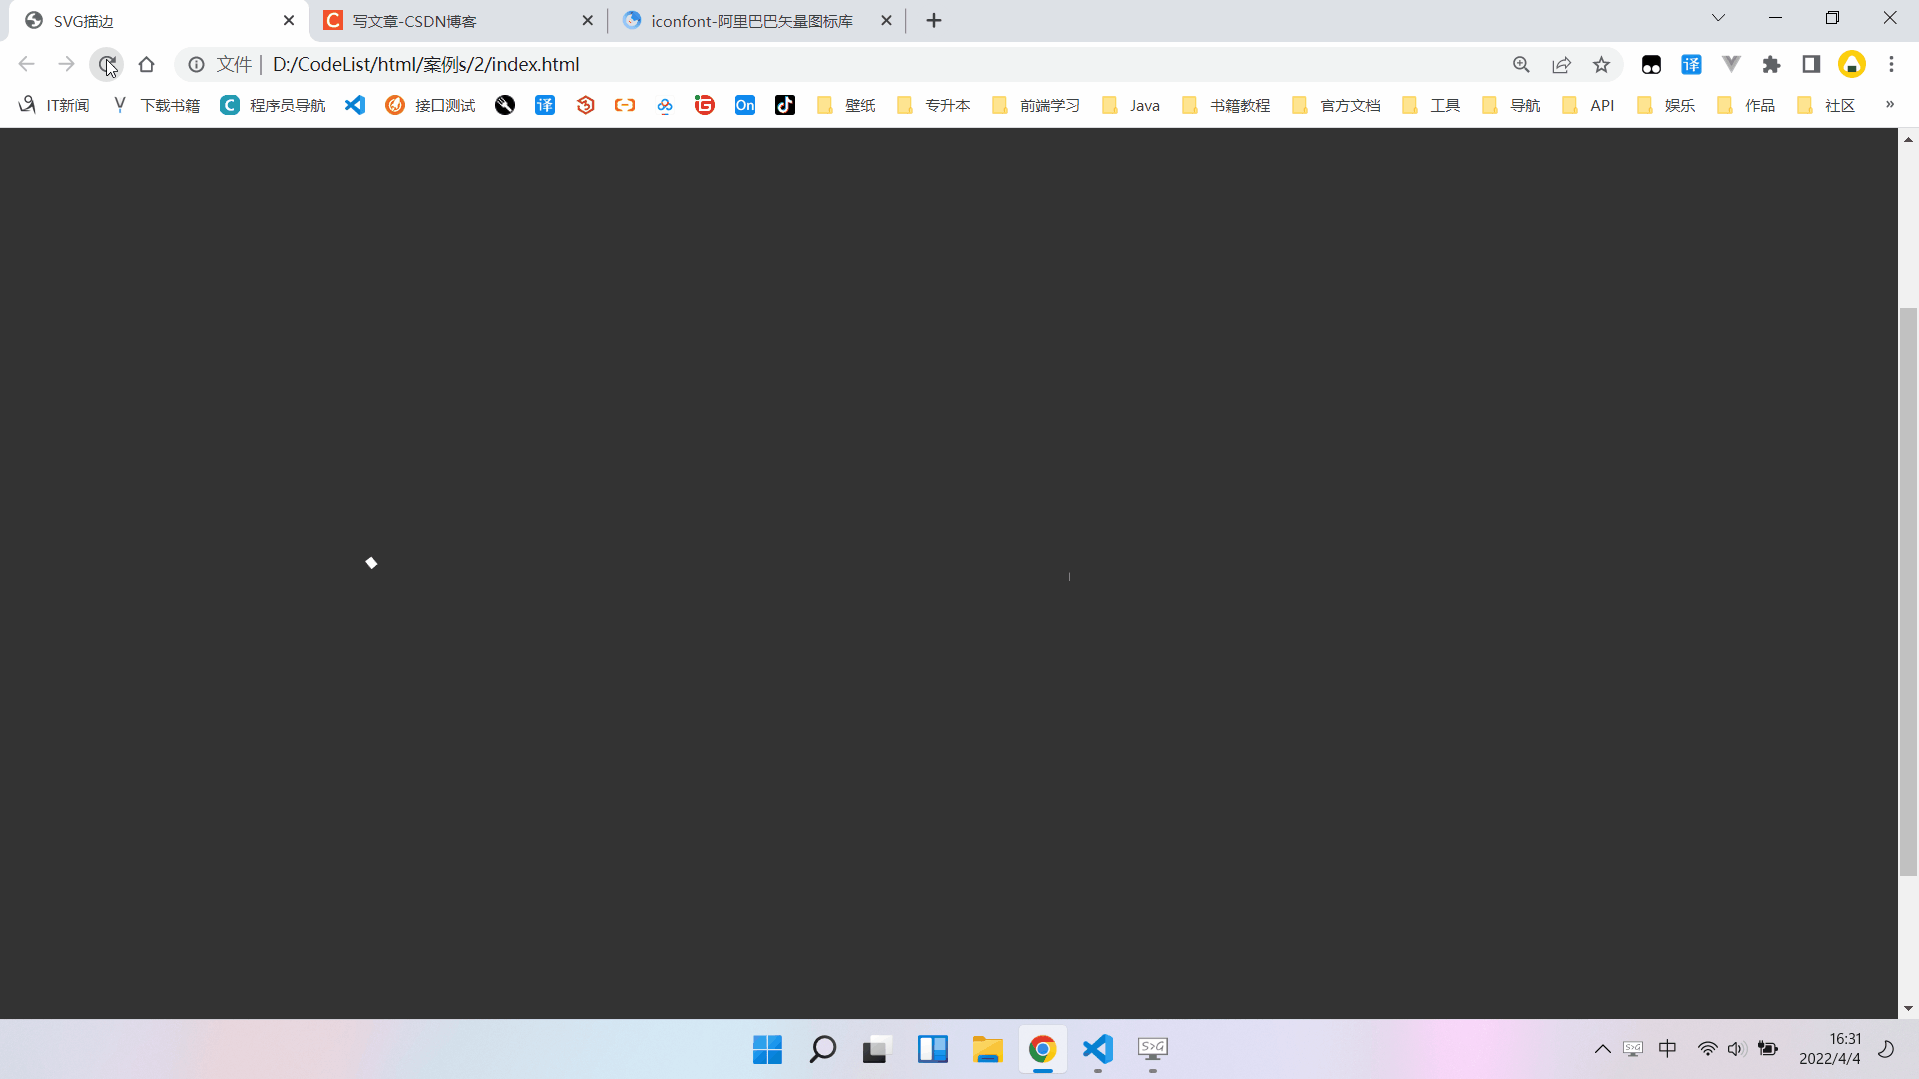Open the VS Code bookmark icon
1919x1079 pixels.
(355, 105)
